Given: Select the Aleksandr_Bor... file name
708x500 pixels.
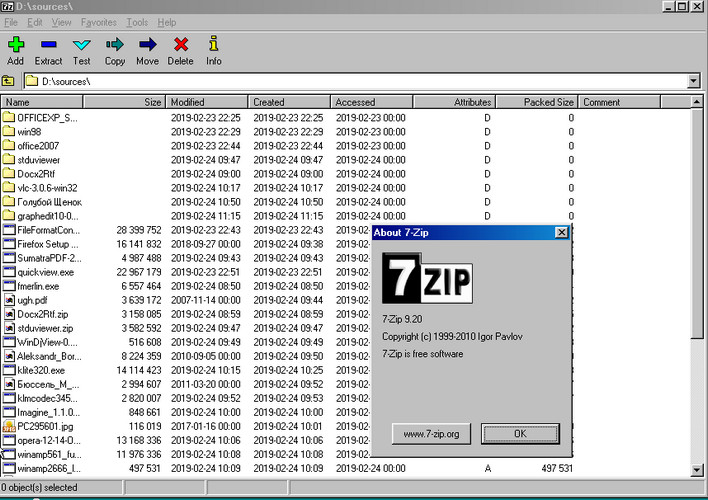Looking at the screenshot, I should (49, 356).
